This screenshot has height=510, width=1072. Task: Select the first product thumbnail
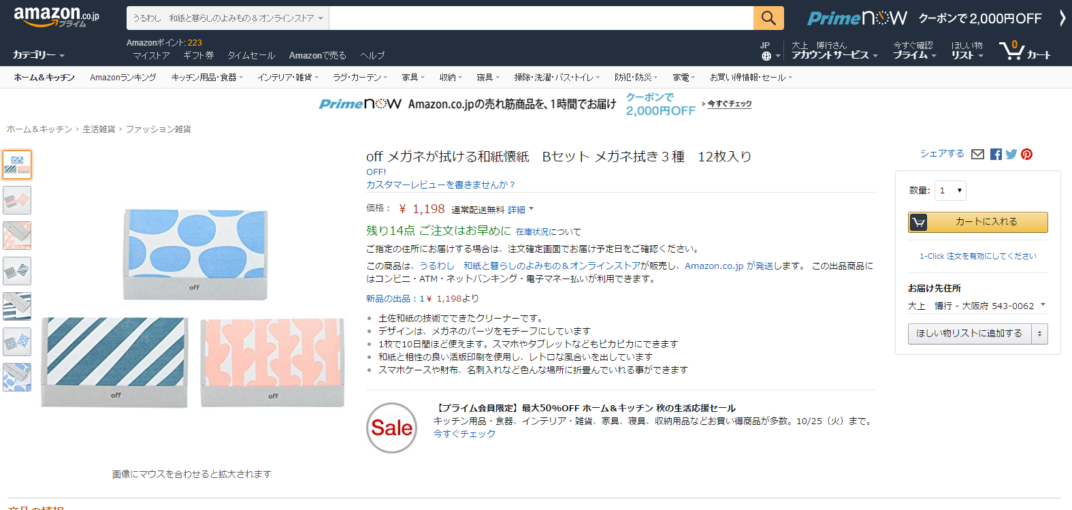[x=17, y=164]
